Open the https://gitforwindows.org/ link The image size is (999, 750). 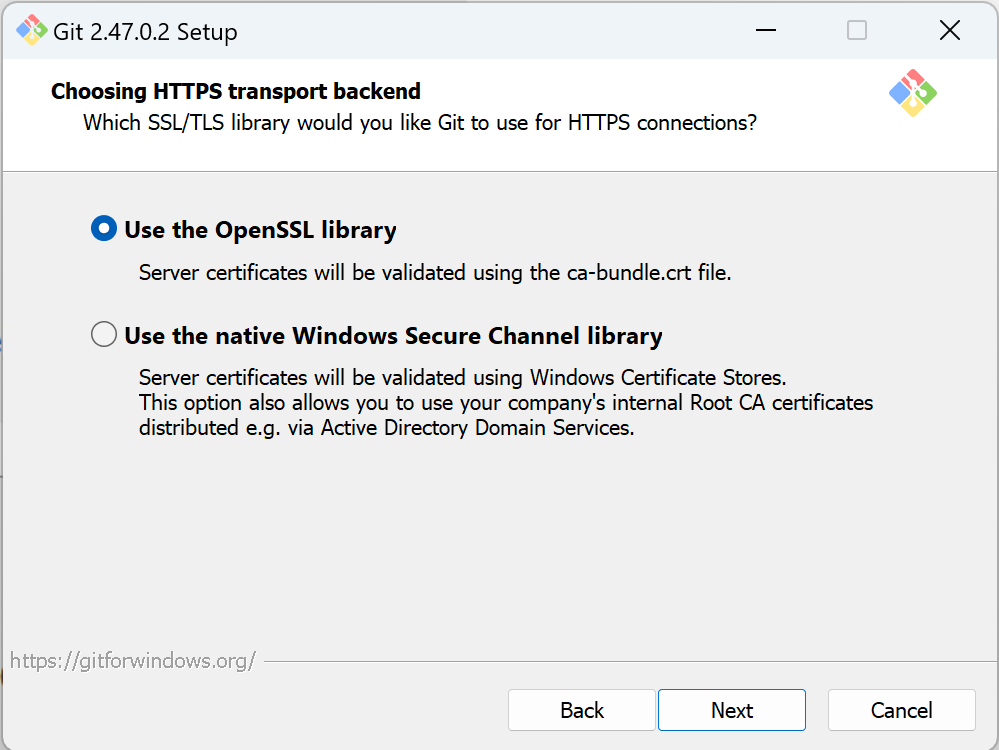point(133,661)
